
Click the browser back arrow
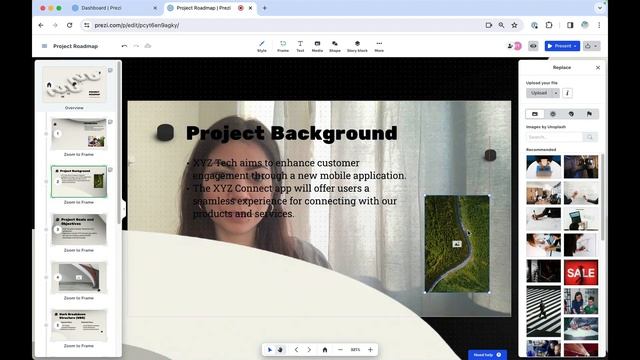click(41, 25)
